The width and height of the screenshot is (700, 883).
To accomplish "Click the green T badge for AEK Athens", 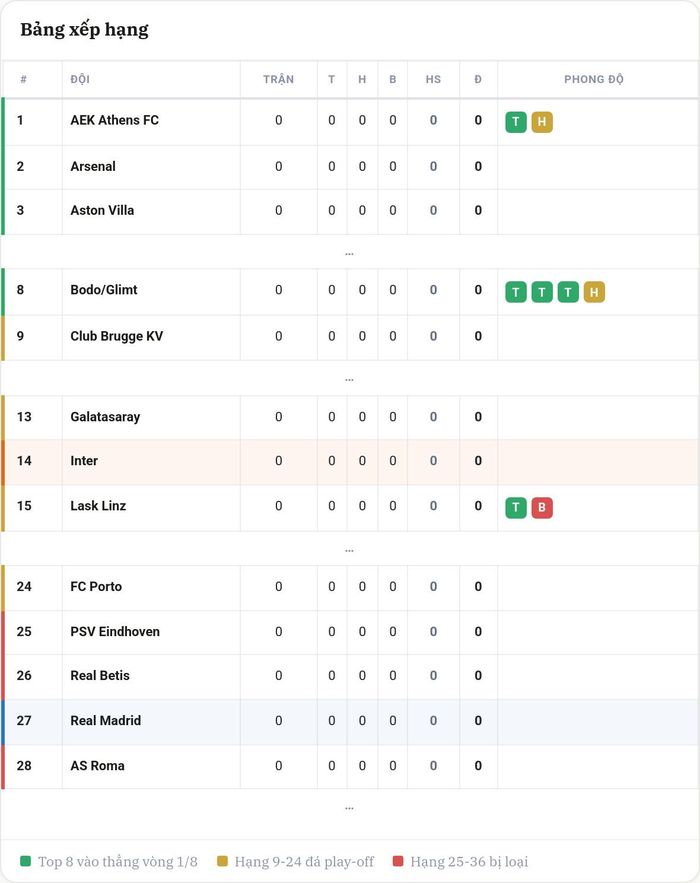I will (x=516, y=122).
